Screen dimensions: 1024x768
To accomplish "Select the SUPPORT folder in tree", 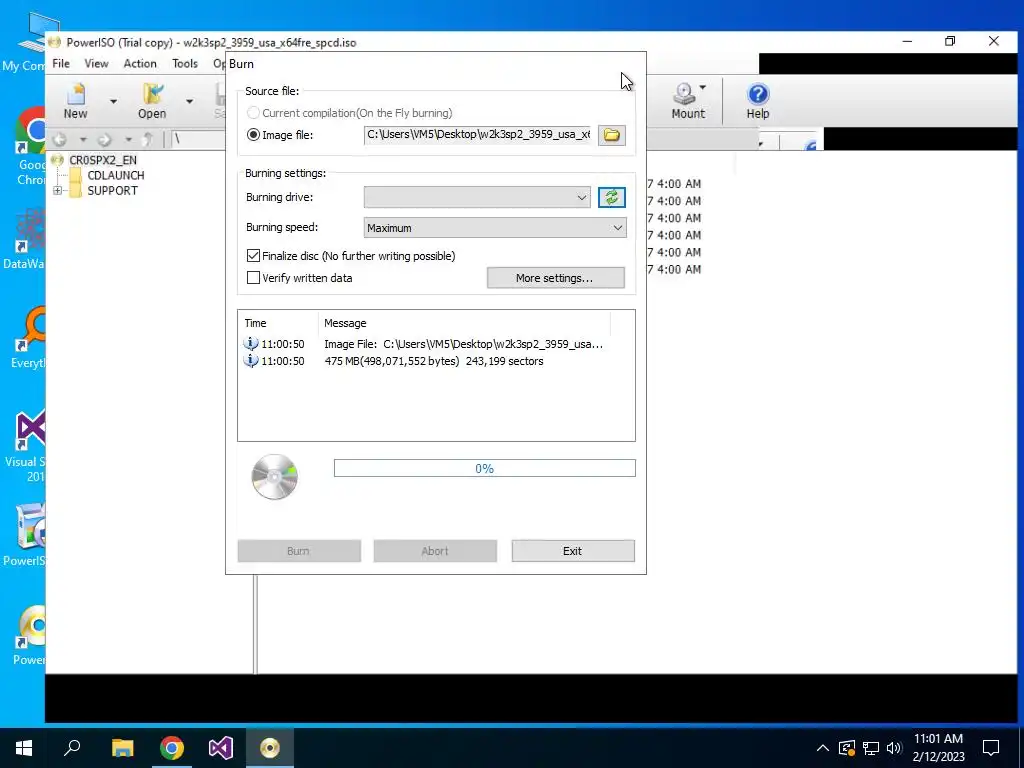I will [x=112, y=191].
